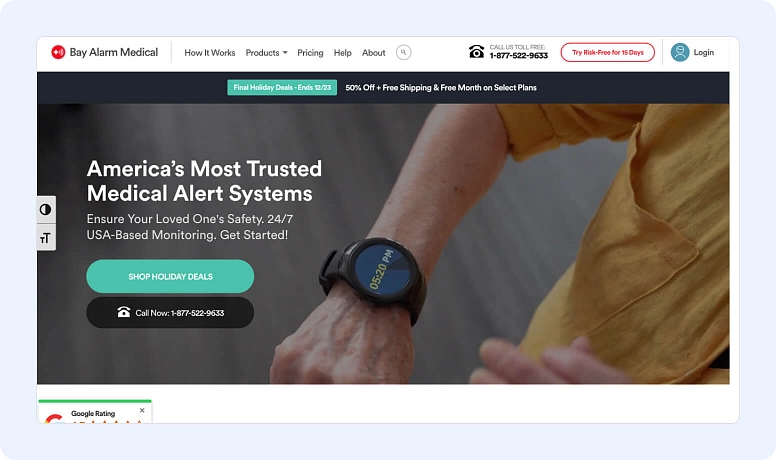Viewport: 776px width, 460px height.
Task: Click the toll-free number 1-877-522-9633 in header
Action: (x=519, y=56)
